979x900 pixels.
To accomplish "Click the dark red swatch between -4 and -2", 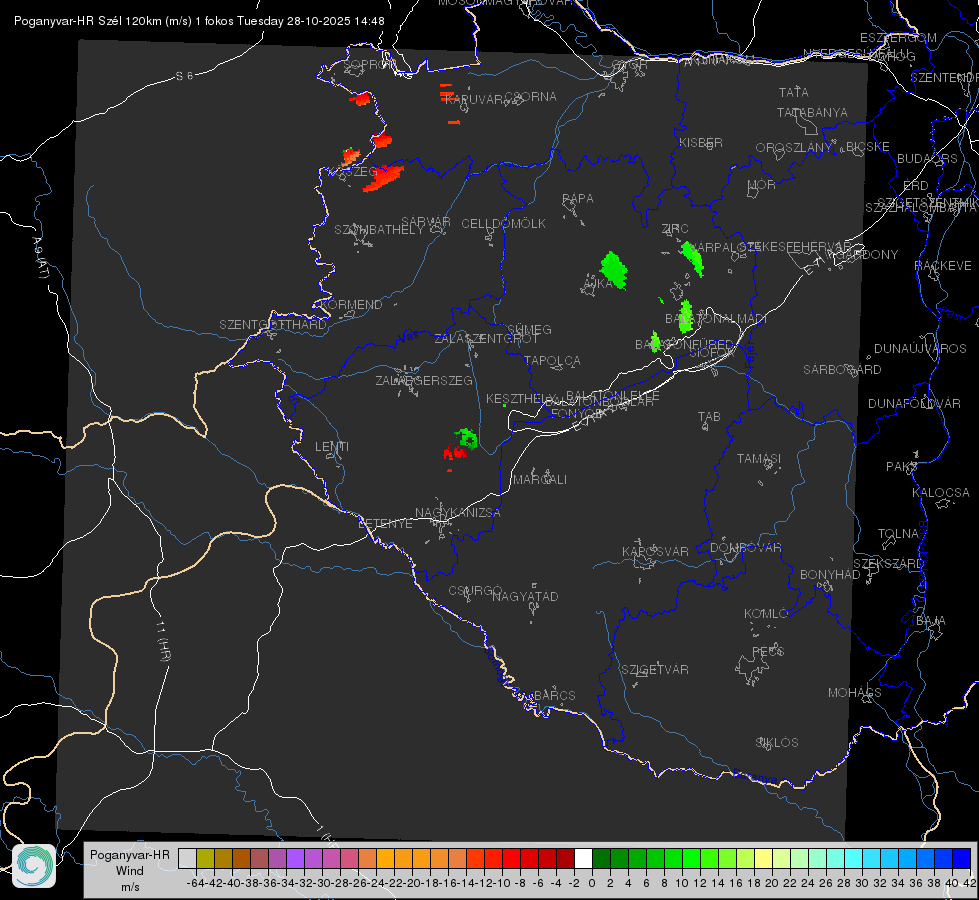I will click(565, 858).
